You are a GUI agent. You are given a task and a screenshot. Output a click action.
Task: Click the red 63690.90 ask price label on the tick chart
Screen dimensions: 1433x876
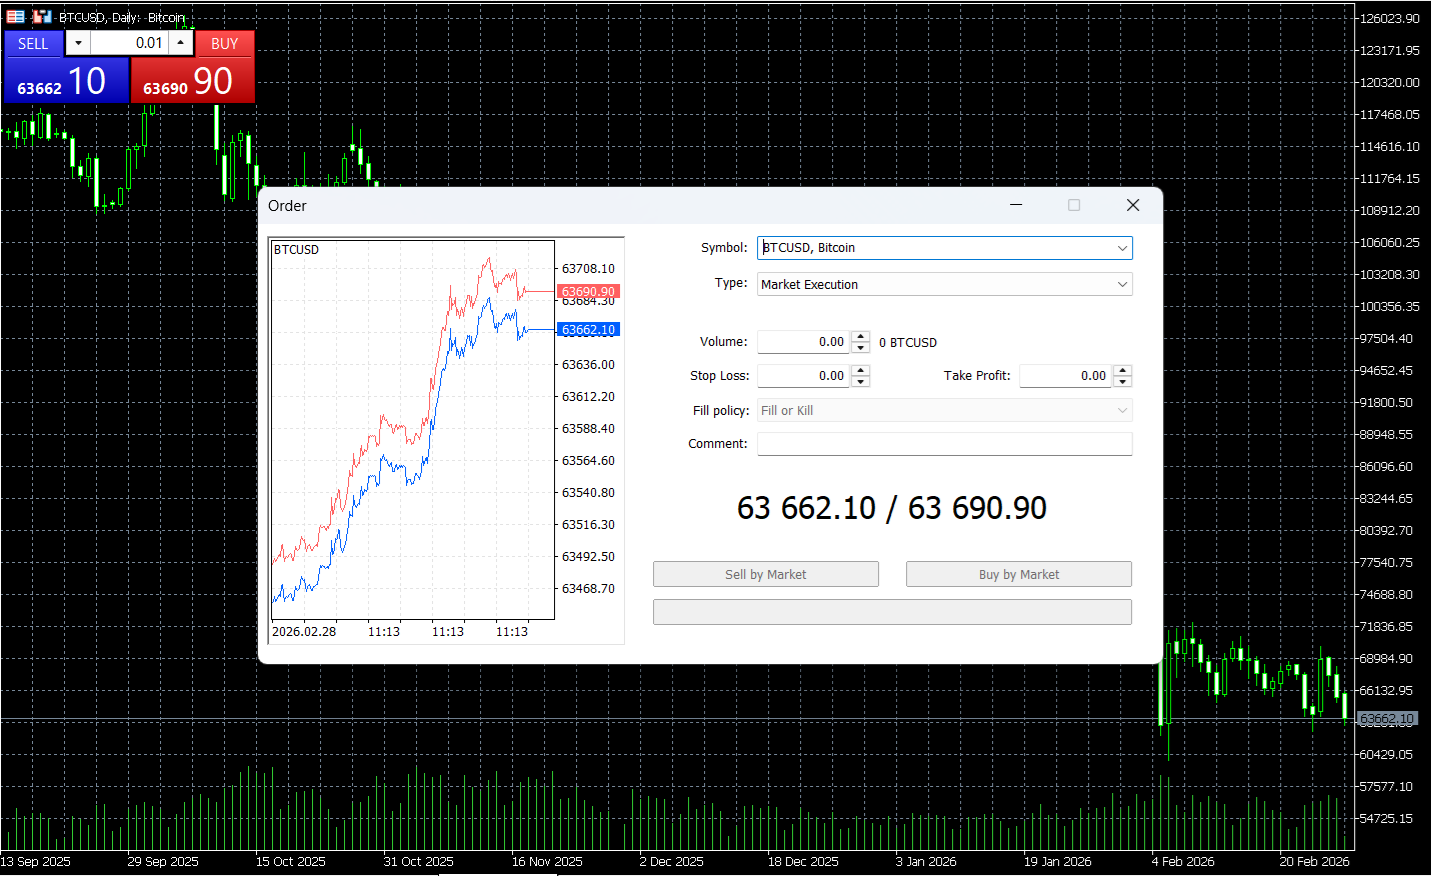tap(589, 291)
